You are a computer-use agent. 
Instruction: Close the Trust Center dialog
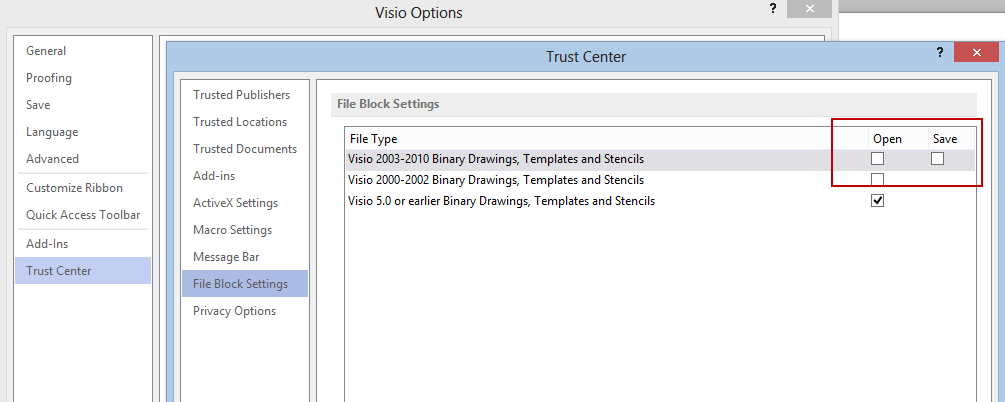(976, 53)
